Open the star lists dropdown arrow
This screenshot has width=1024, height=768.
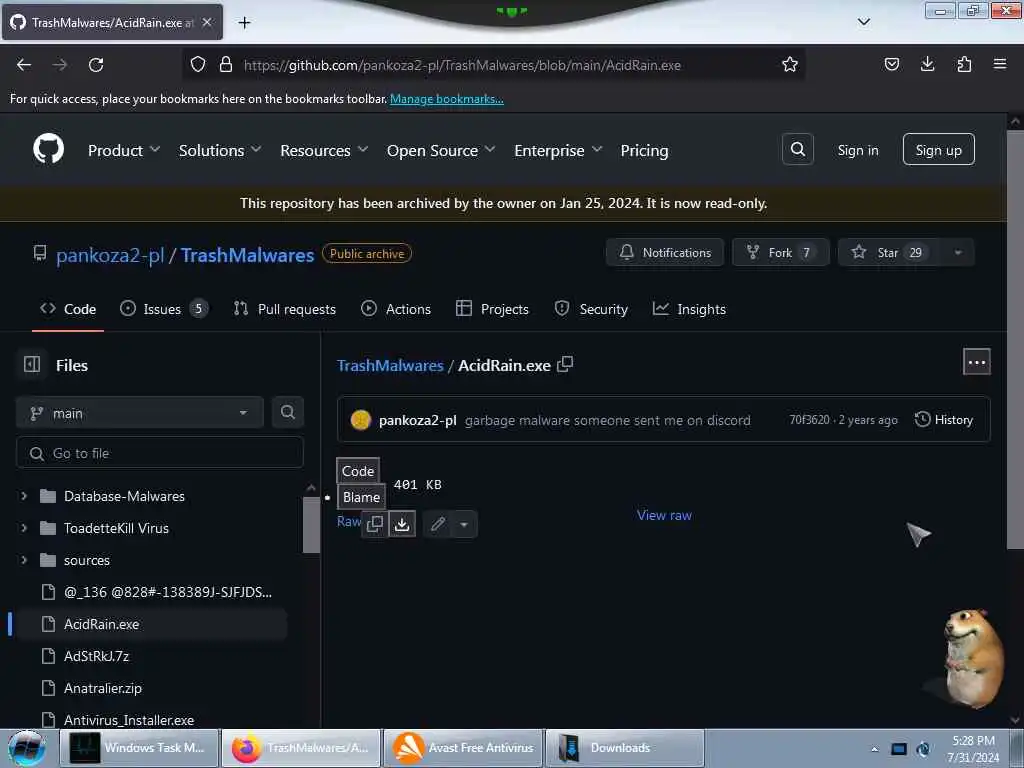click(x=958, y=253)
